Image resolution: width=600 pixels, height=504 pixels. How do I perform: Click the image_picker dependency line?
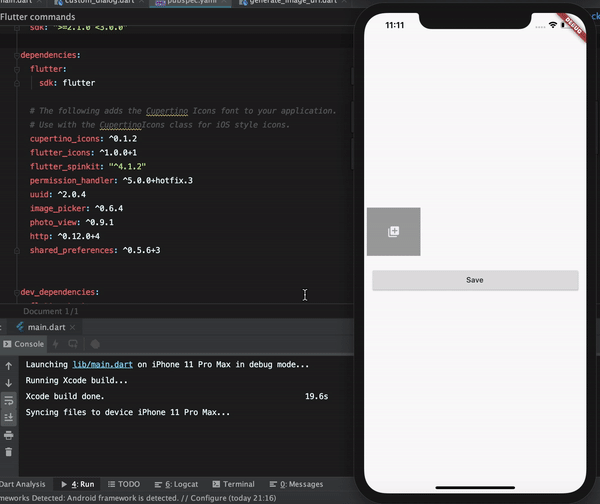pyautogui.click(x=77, y=208)
